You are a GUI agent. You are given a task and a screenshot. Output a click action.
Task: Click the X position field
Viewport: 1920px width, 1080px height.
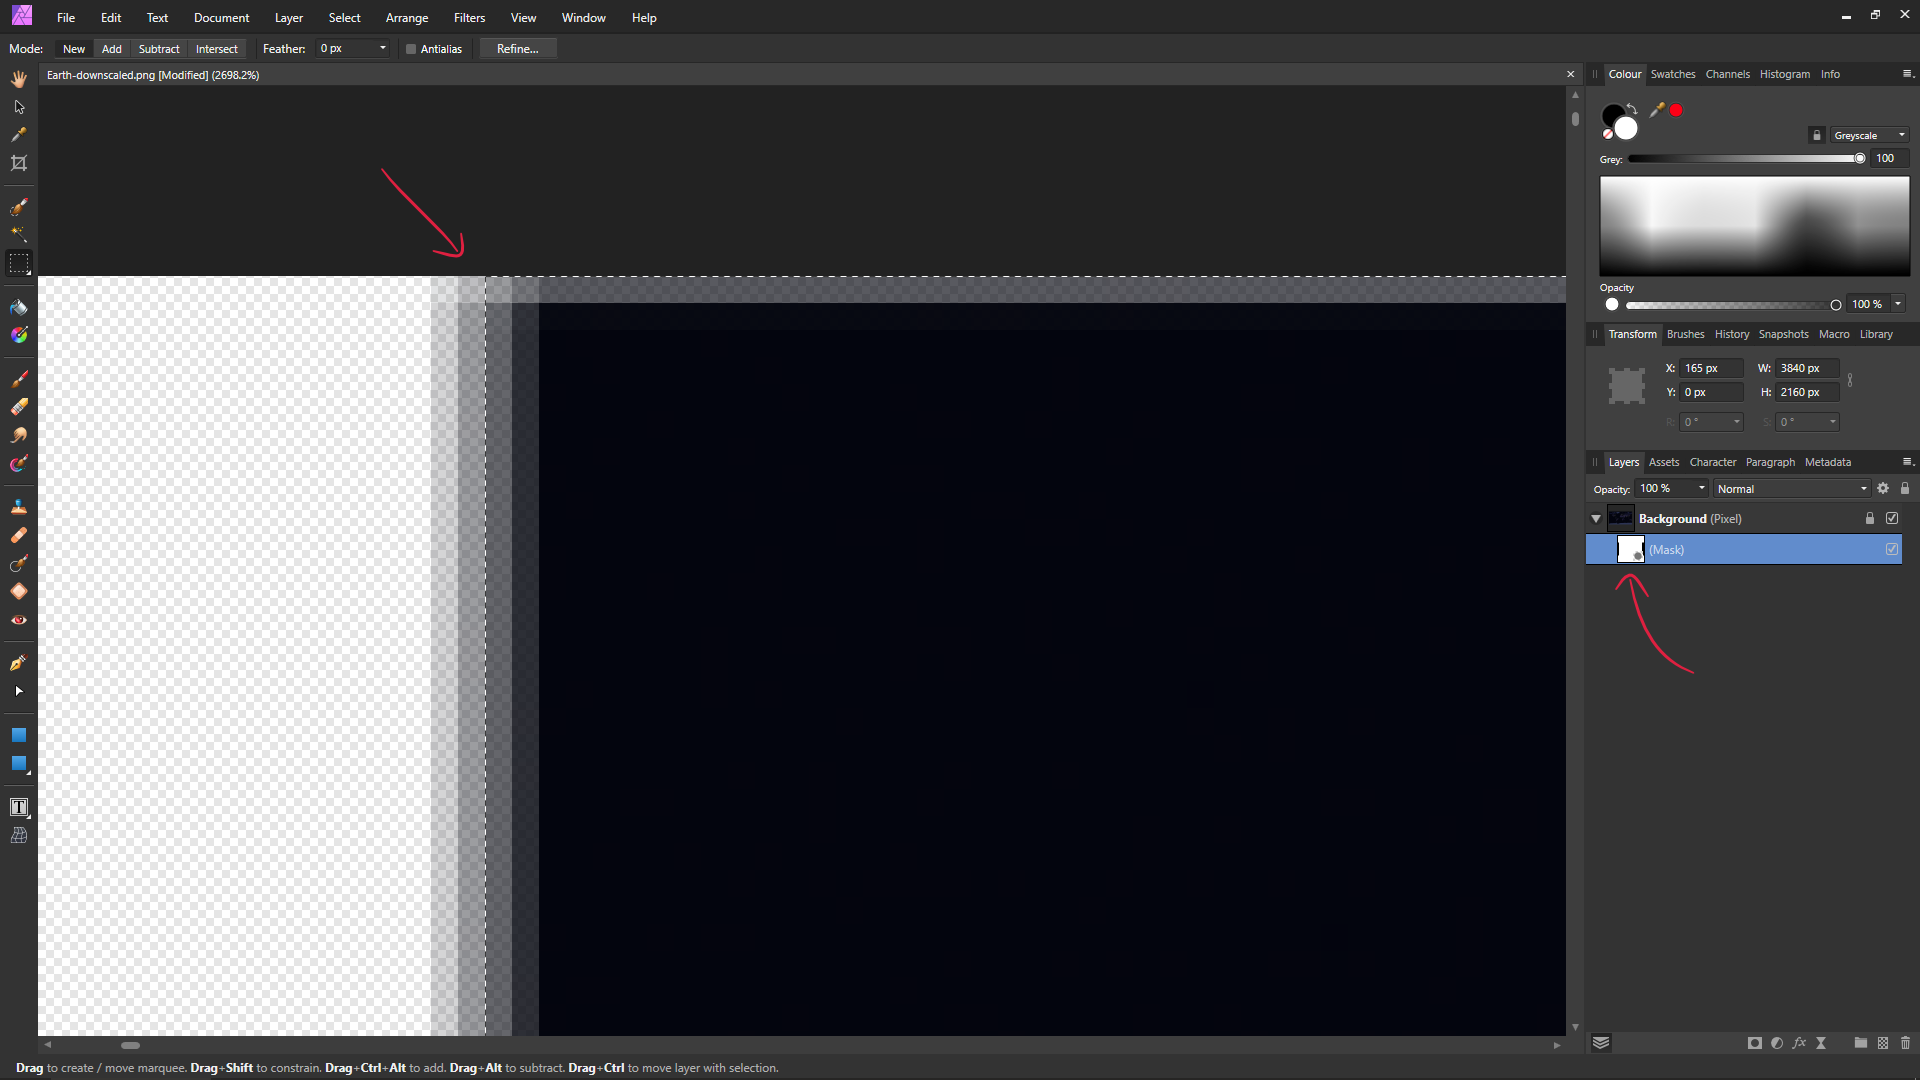(1711, 368)
